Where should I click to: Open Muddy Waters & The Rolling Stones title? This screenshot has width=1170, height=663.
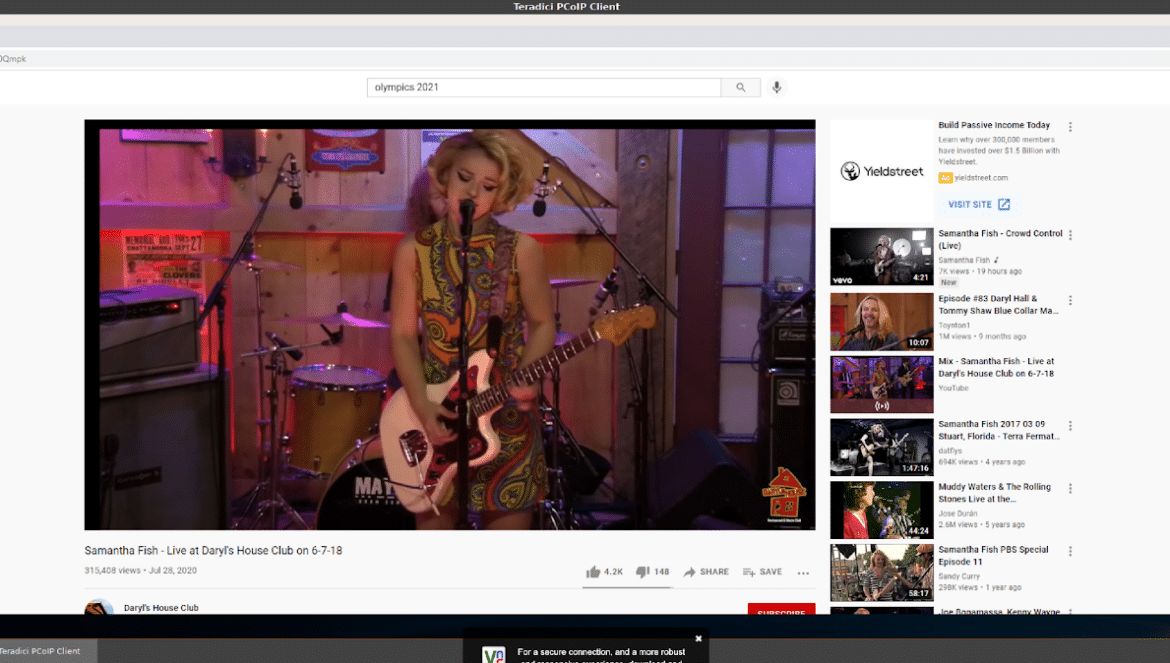pos(995,492)
